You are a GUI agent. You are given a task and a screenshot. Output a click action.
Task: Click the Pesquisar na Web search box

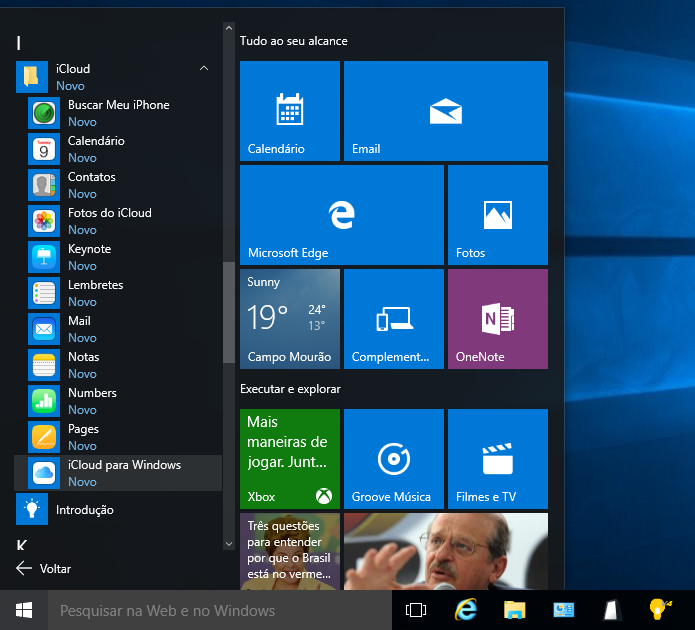pyautogui.click(x=220, y=610)
